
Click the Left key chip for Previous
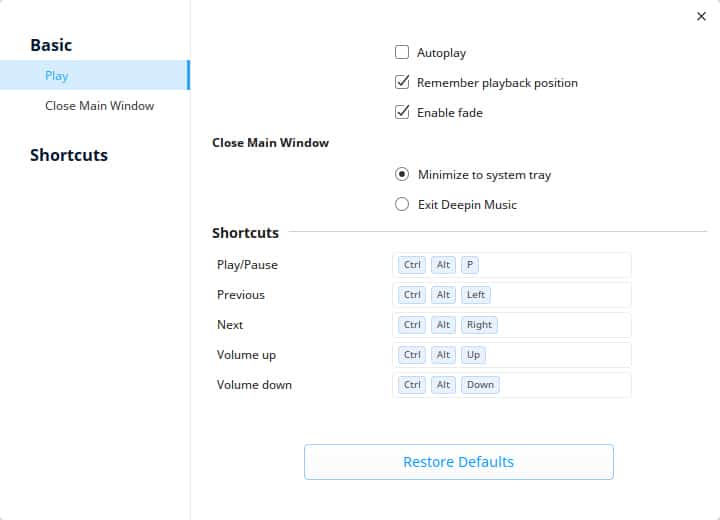pos(476,295)
